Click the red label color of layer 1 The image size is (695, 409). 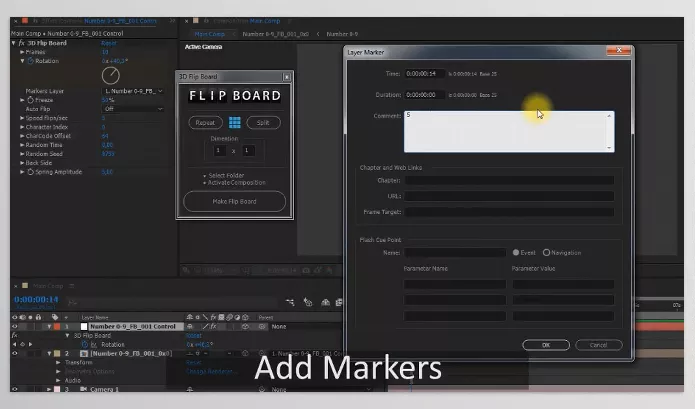pyautogui.click(x=57, y=327)
